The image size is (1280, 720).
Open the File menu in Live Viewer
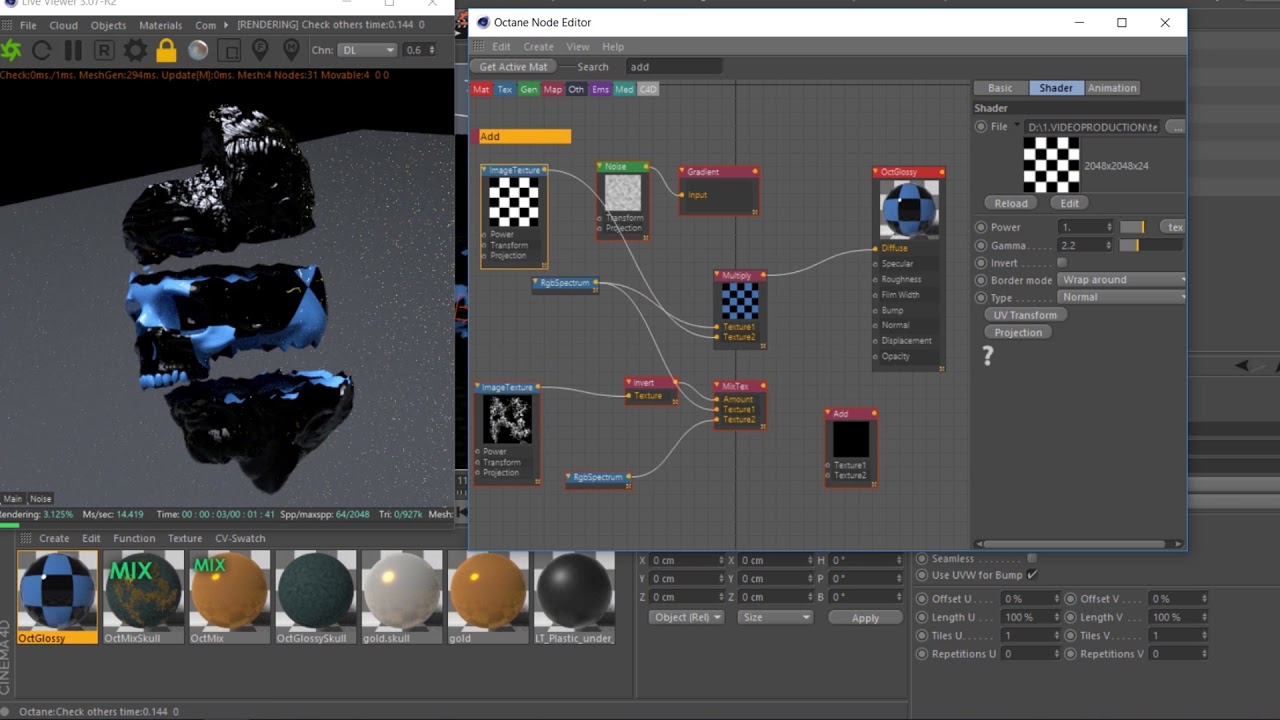28,25
